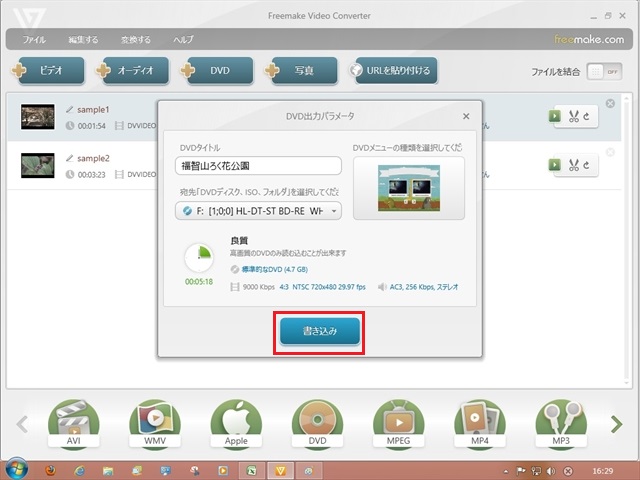
Task: Click the 書き込み burn button
Action: point(320,332)
